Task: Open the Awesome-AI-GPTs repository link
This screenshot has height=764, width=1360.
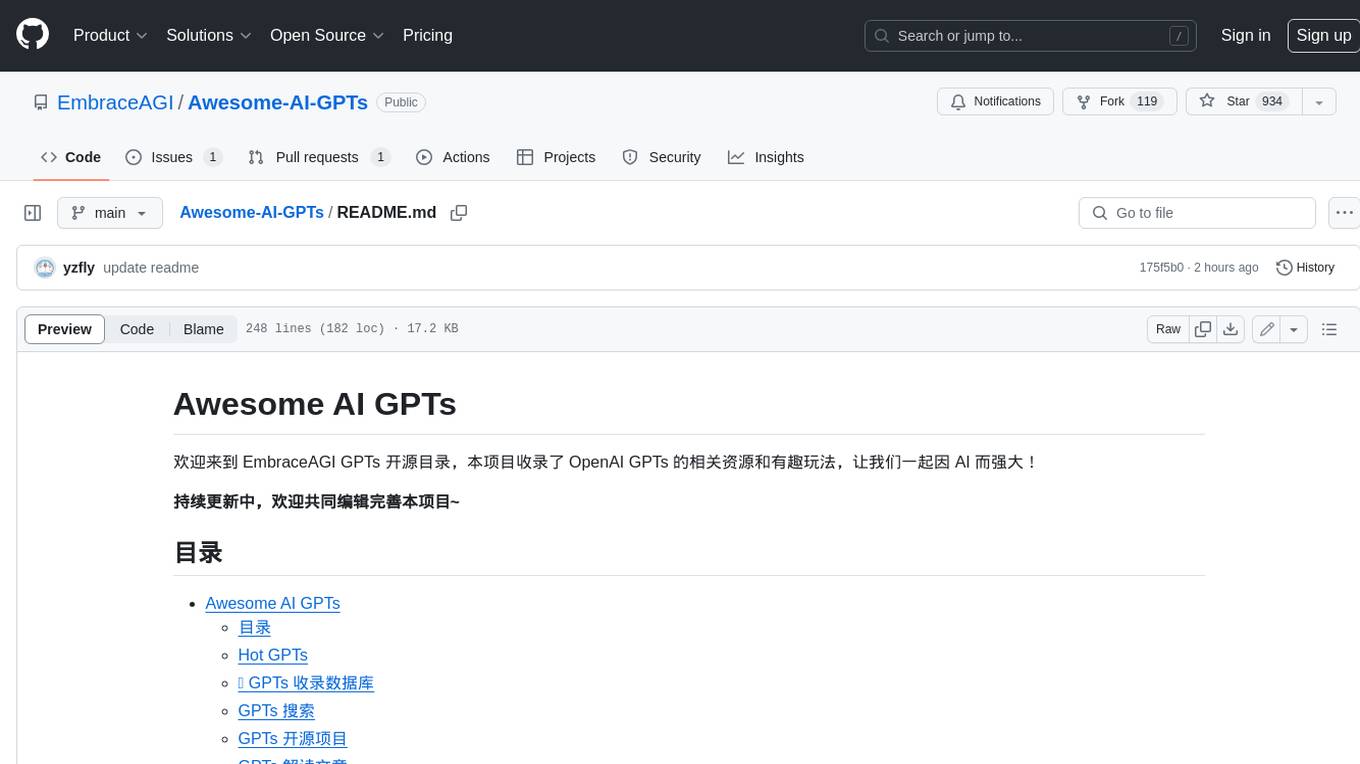Action: [277, 102]
